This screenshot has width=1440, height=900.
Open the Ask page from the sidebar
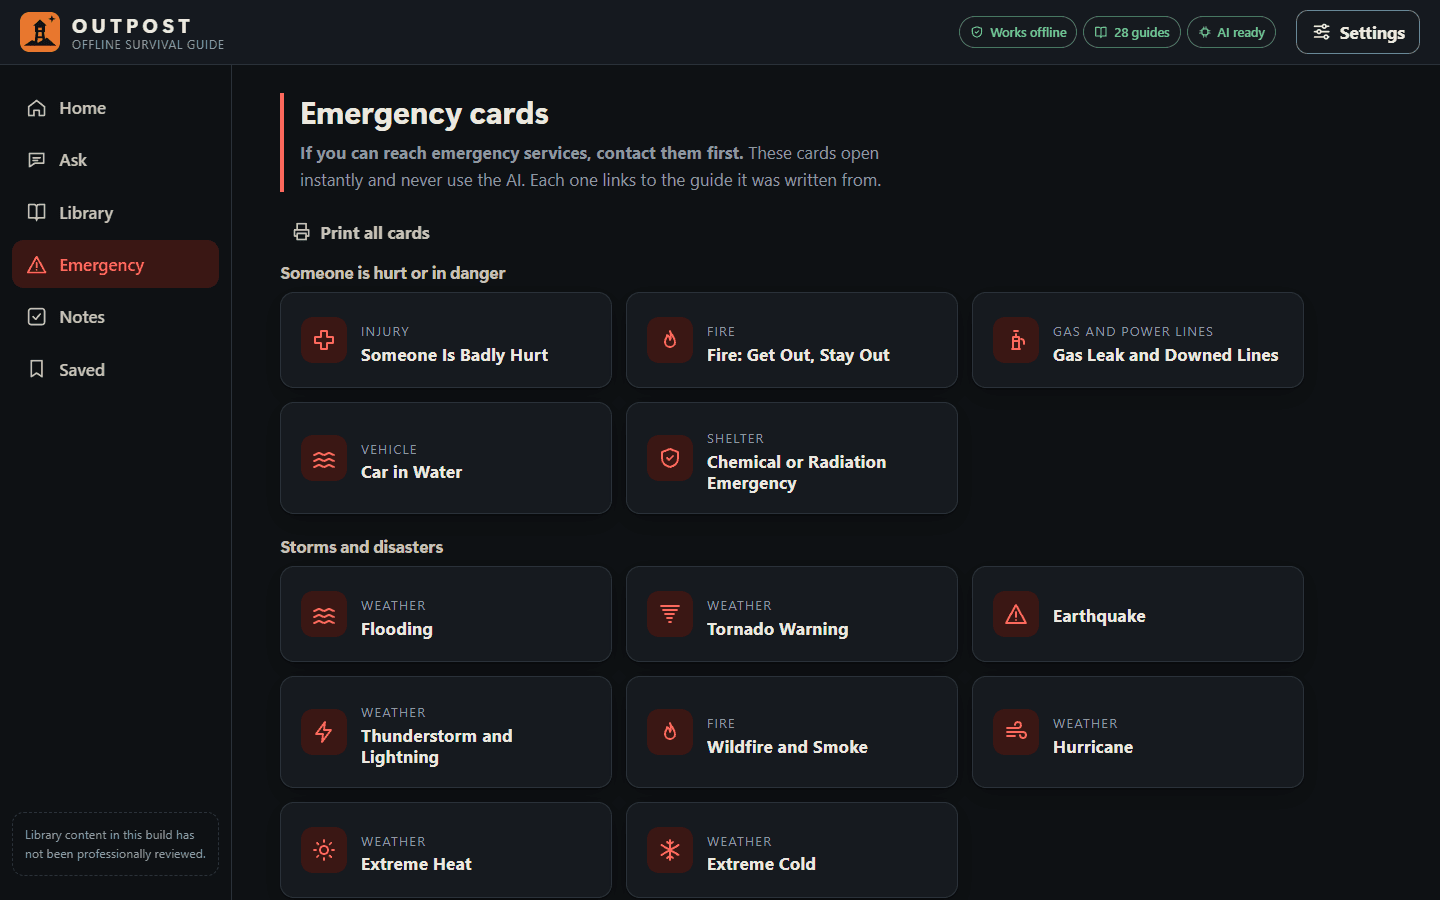(x=115, y=160)
